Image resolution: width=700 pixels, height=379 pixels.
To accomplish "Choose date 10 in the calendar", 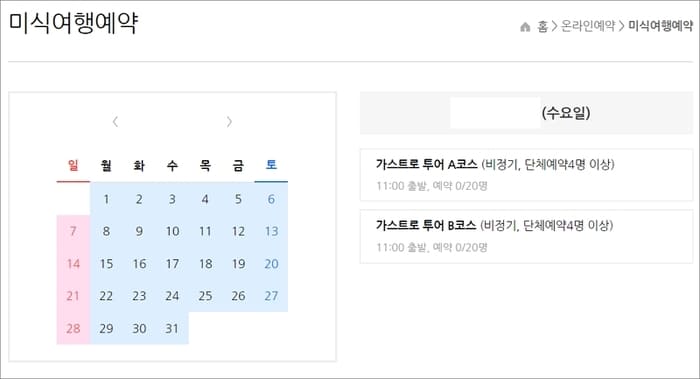I will (x=172, y=231).
